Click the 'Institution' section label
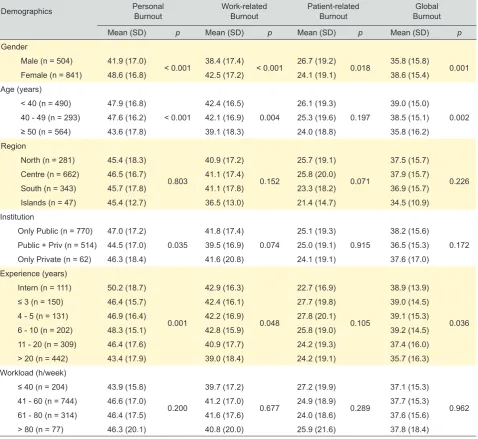Viewport: 478px width, 439px height. [x=17, y=217]
